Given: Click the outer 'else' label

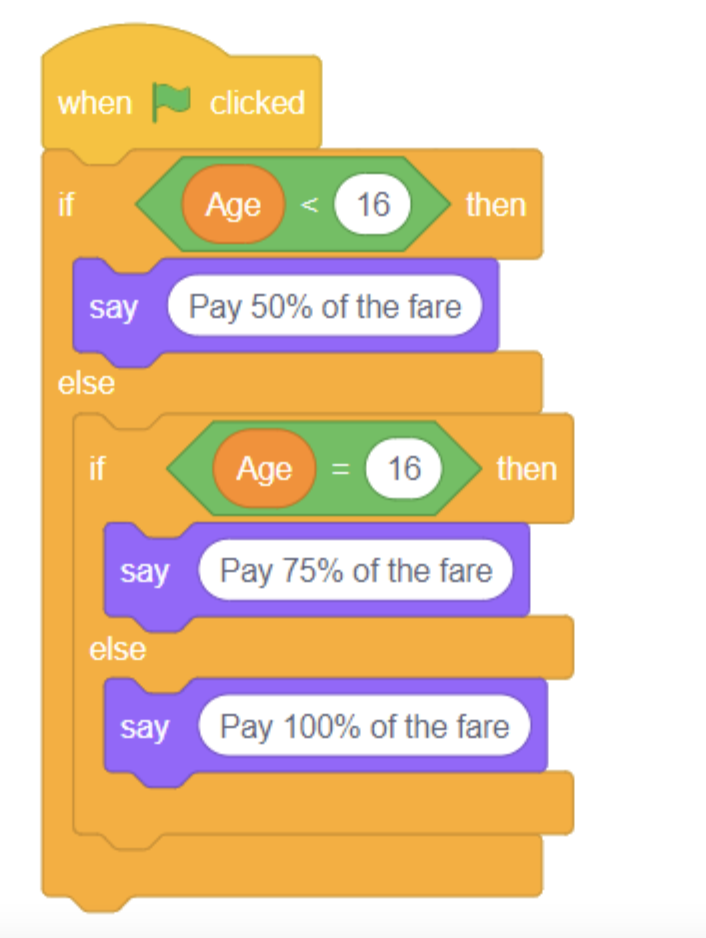Looking at the screenshot, I should (x=86, y=383).
